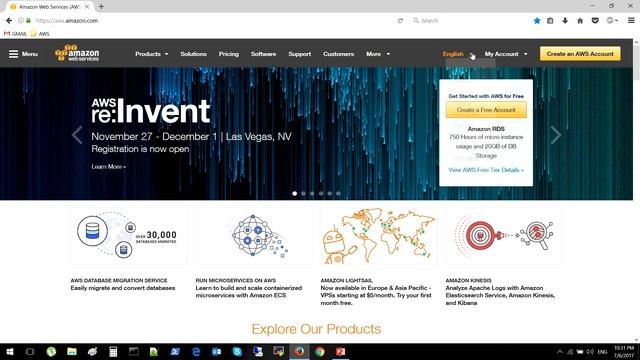Open the GMAIL bookmark

click(16, 33)
